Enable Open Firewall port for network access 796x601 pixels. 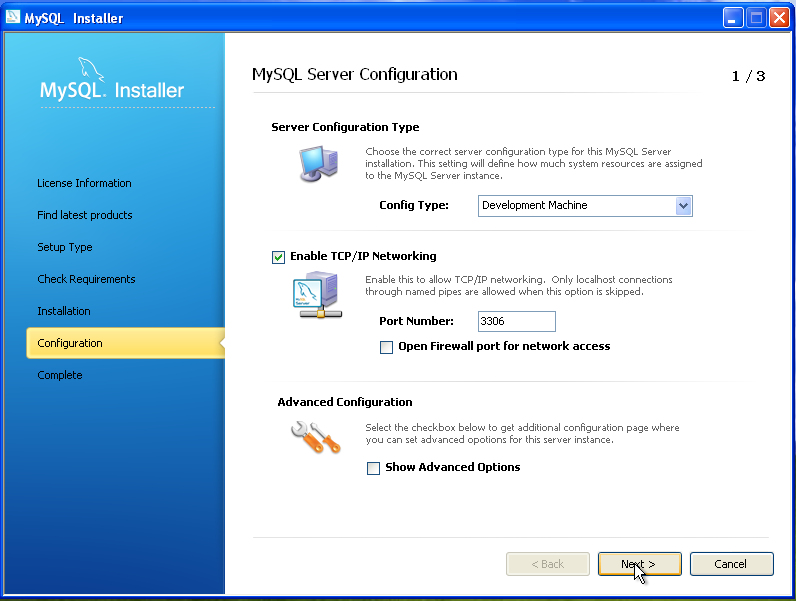387,347
